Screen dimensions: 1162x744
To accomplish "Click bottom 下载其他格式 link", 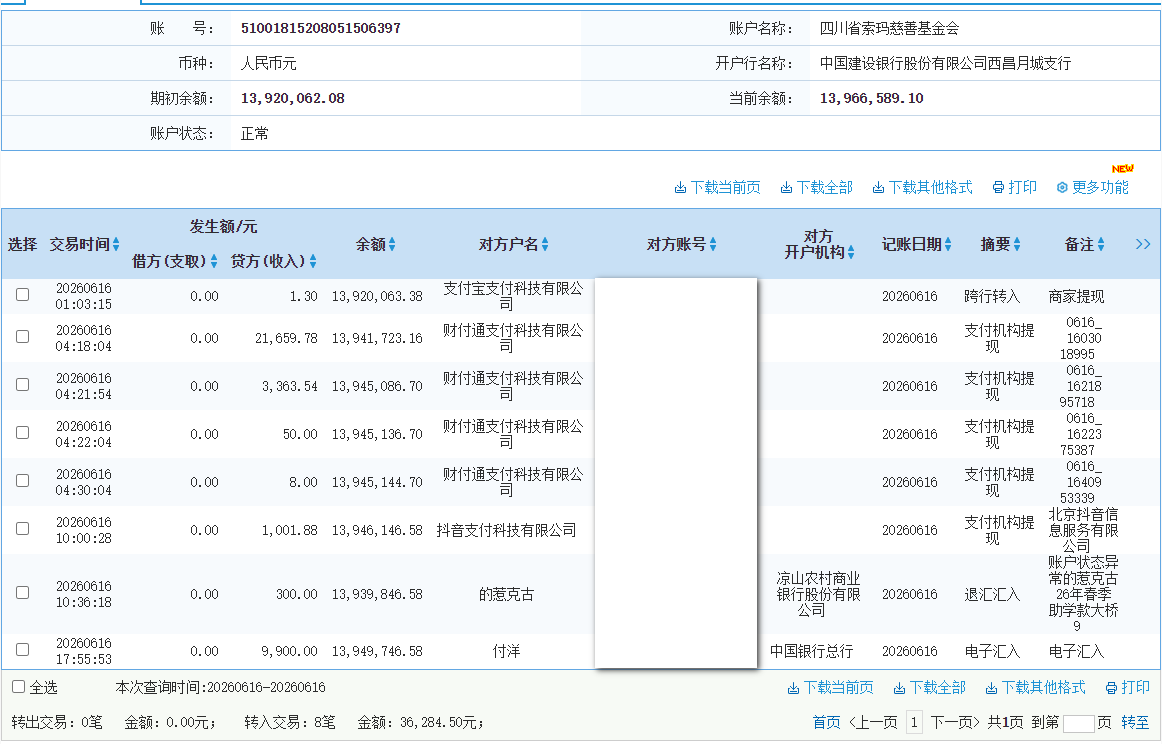I will tap(1035, 688).
